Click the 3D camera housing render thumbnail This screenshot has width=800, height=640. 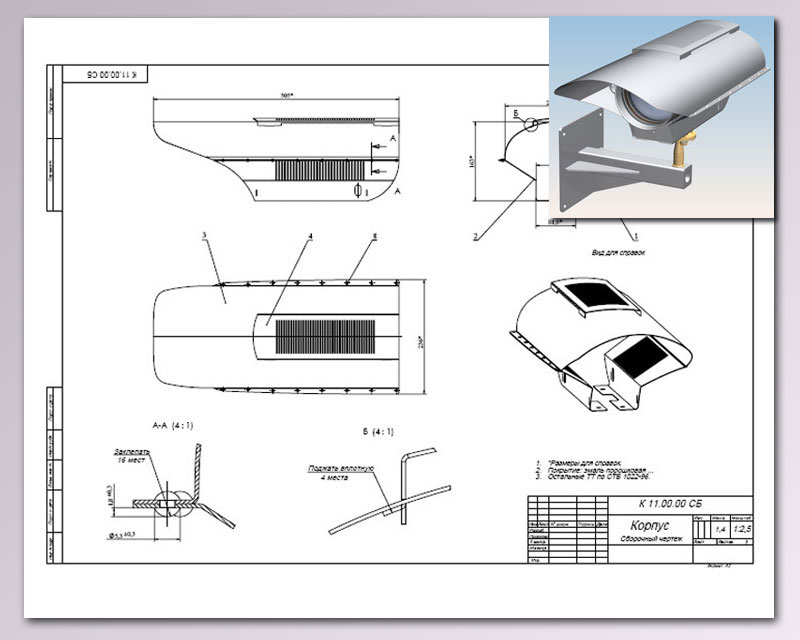(x=661, y=117)
